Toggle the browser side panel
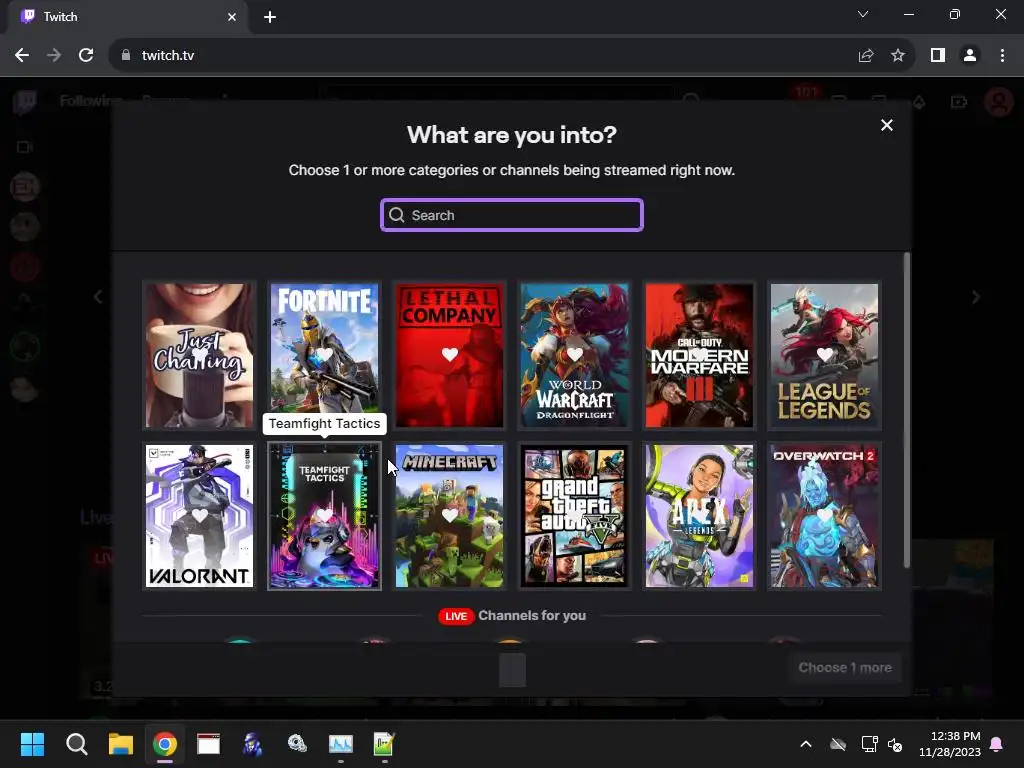This screenshot has height=768, width=1024. click(938, 56)
